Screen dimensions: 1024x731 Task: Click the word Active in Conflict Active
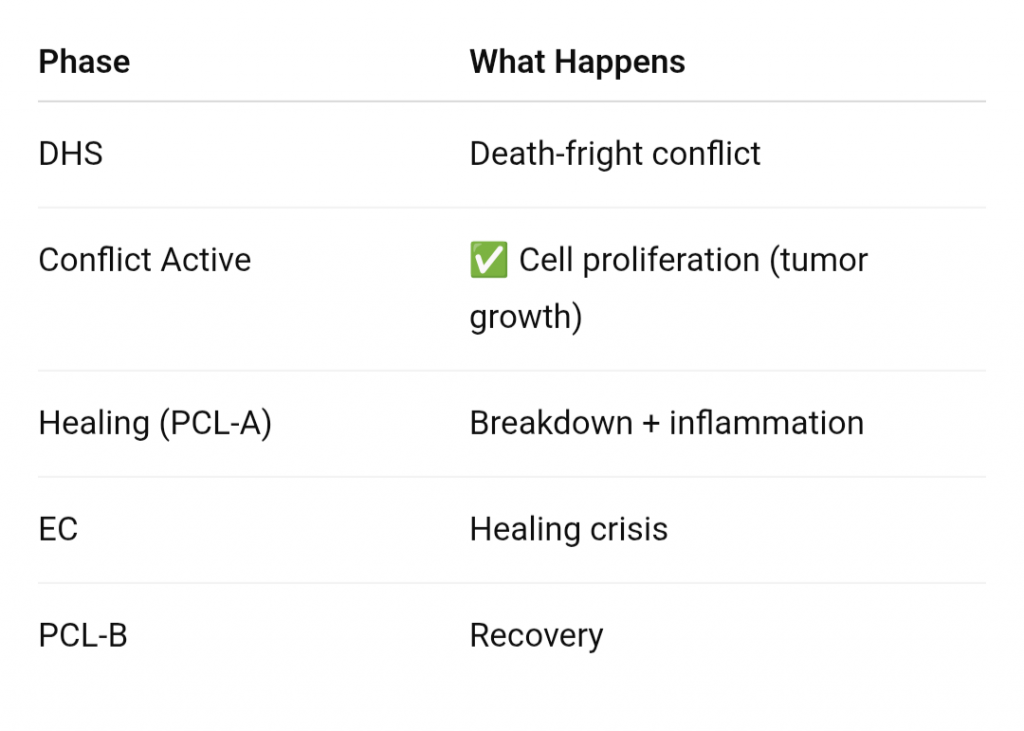(x=205, y=261)
